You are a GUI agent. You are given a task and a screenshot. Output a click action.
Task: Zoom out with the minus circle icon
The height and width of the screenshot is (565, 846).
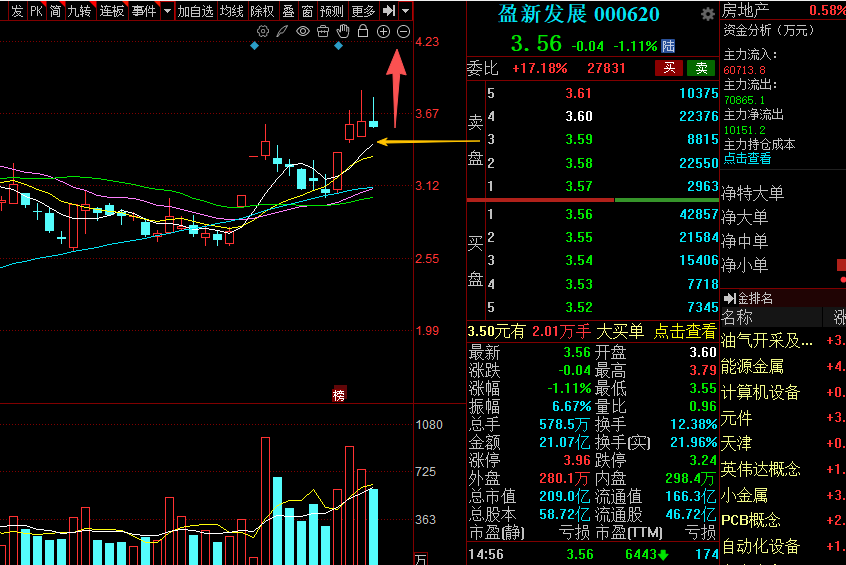tap(403, 31)
